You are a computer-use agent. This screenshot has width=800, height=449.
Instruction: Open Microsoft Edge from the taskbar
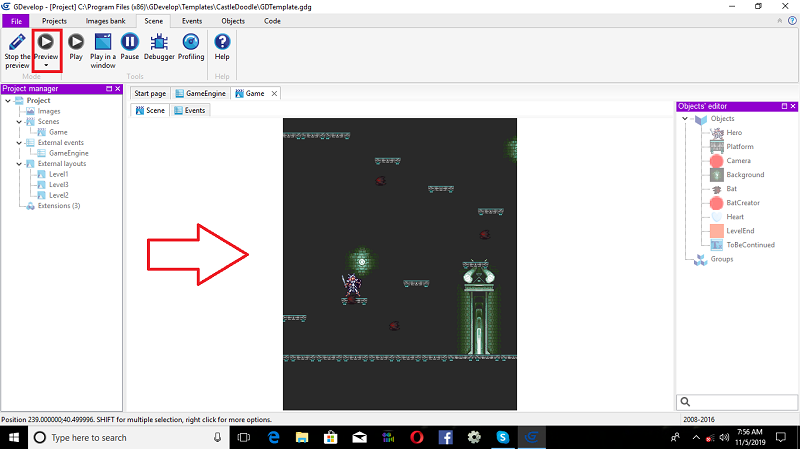click(273, 438)
